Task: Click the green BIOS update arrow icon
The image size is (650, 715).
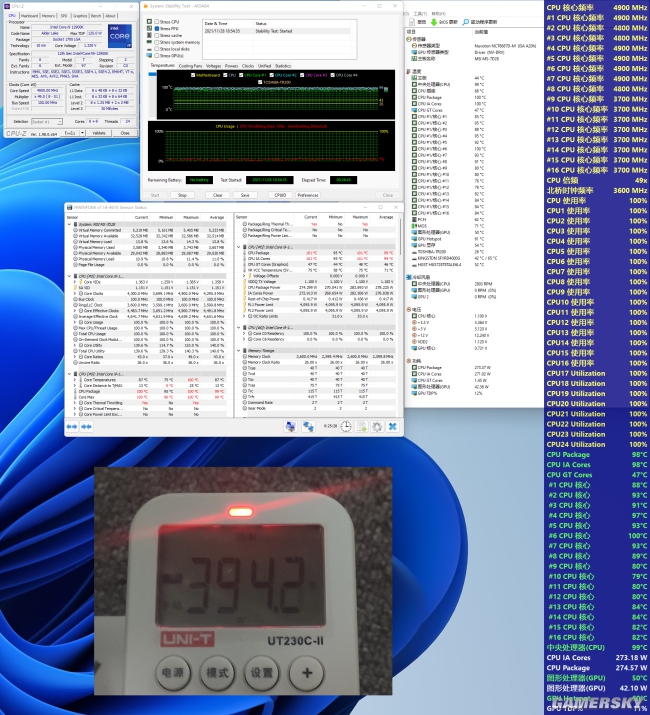Action: (x=434, y=22)
